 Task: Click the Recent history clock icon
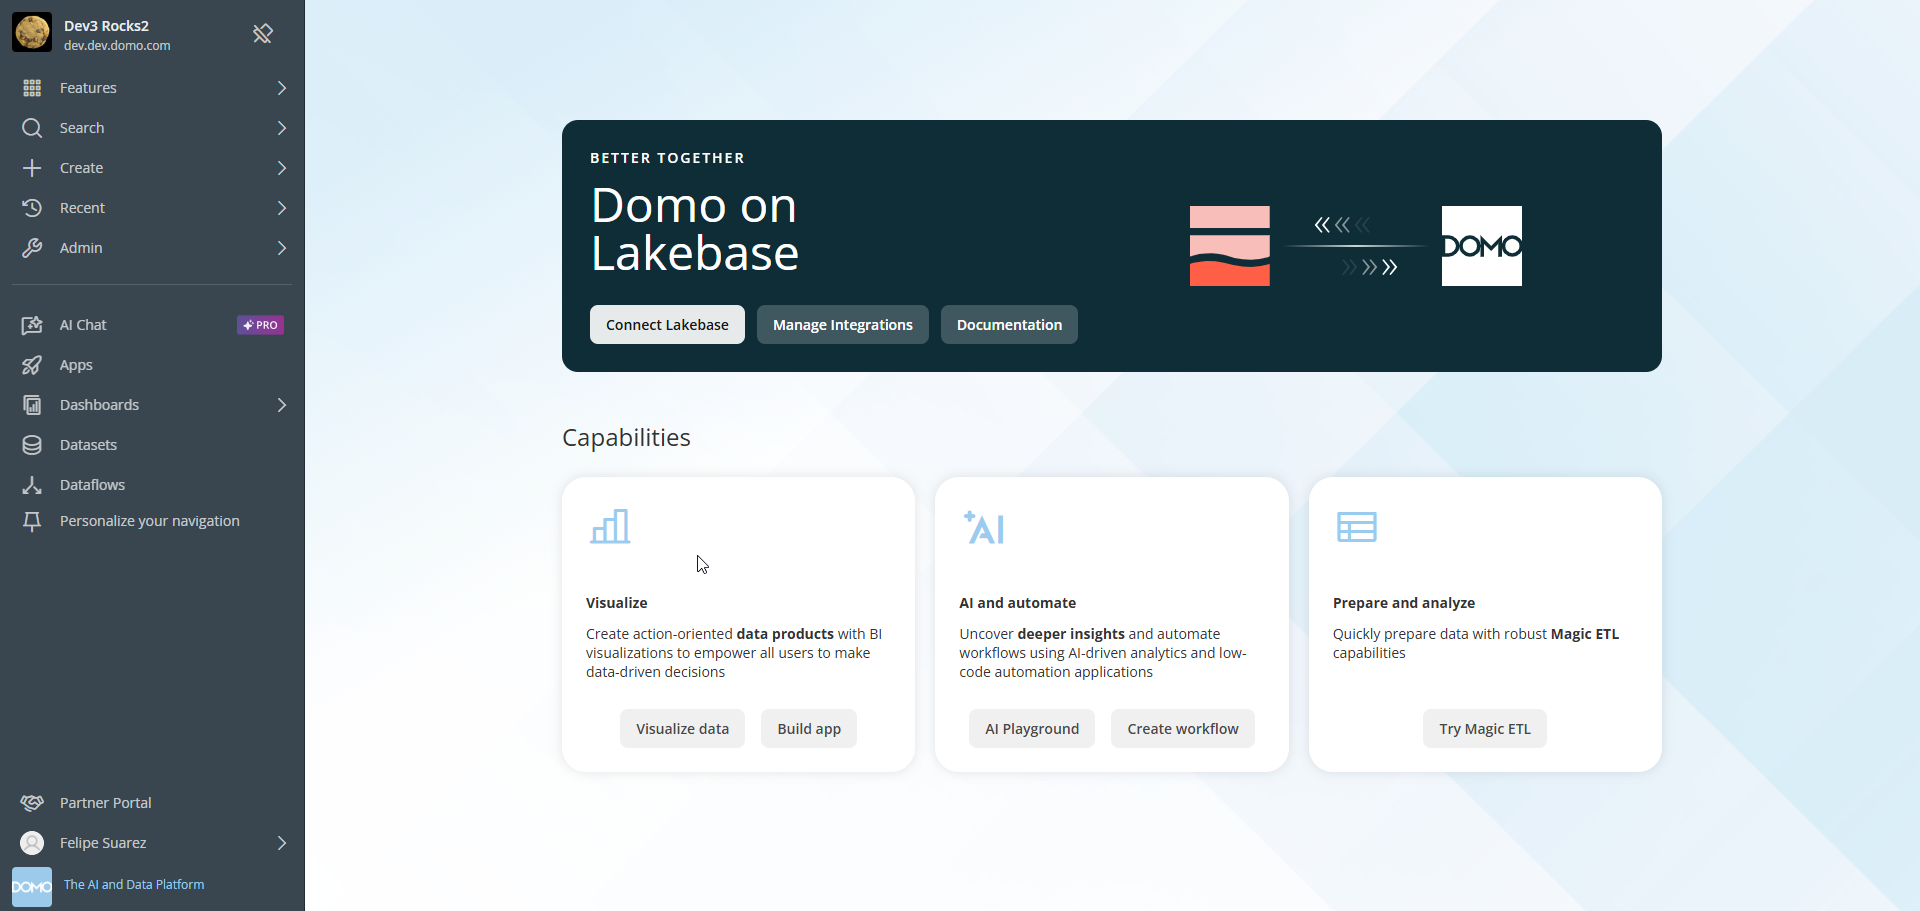coord(32,208)
